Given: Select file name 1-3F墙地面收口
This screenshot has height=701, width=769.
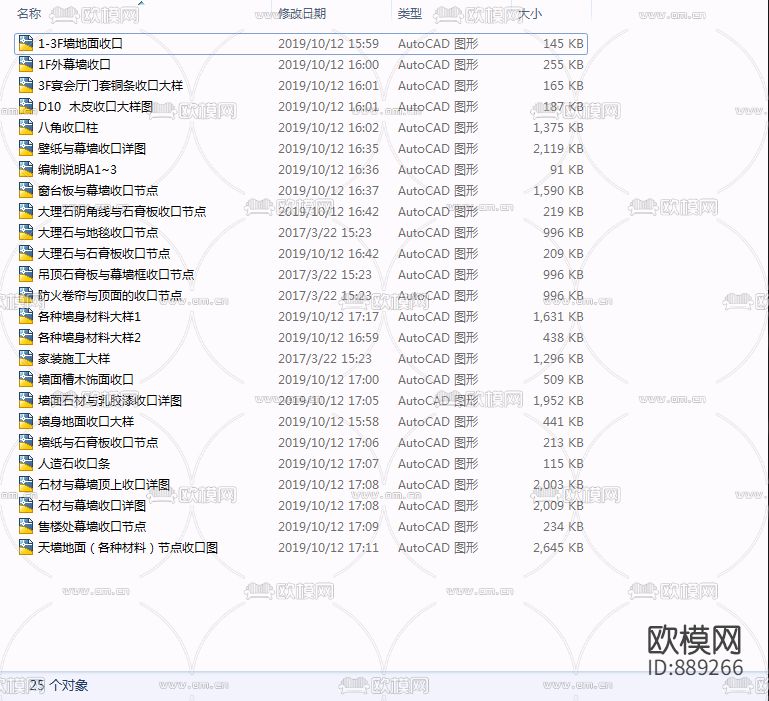Looking at the screenshot, I should 80,44.
